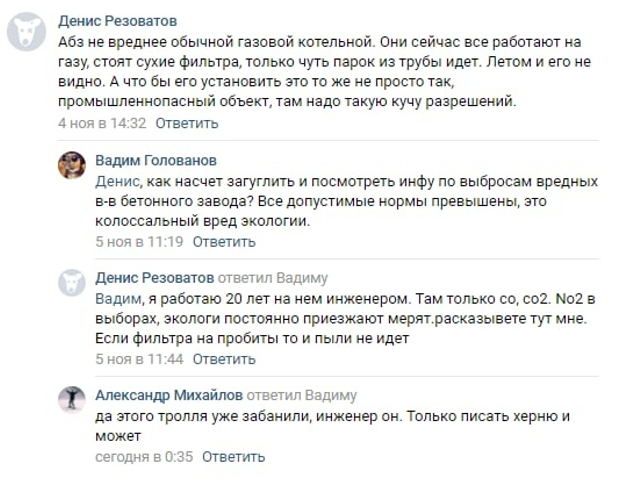617x481 pixels.
Task: Open timestamp '5 ноя в 11:44'
Action: point(139,359)
